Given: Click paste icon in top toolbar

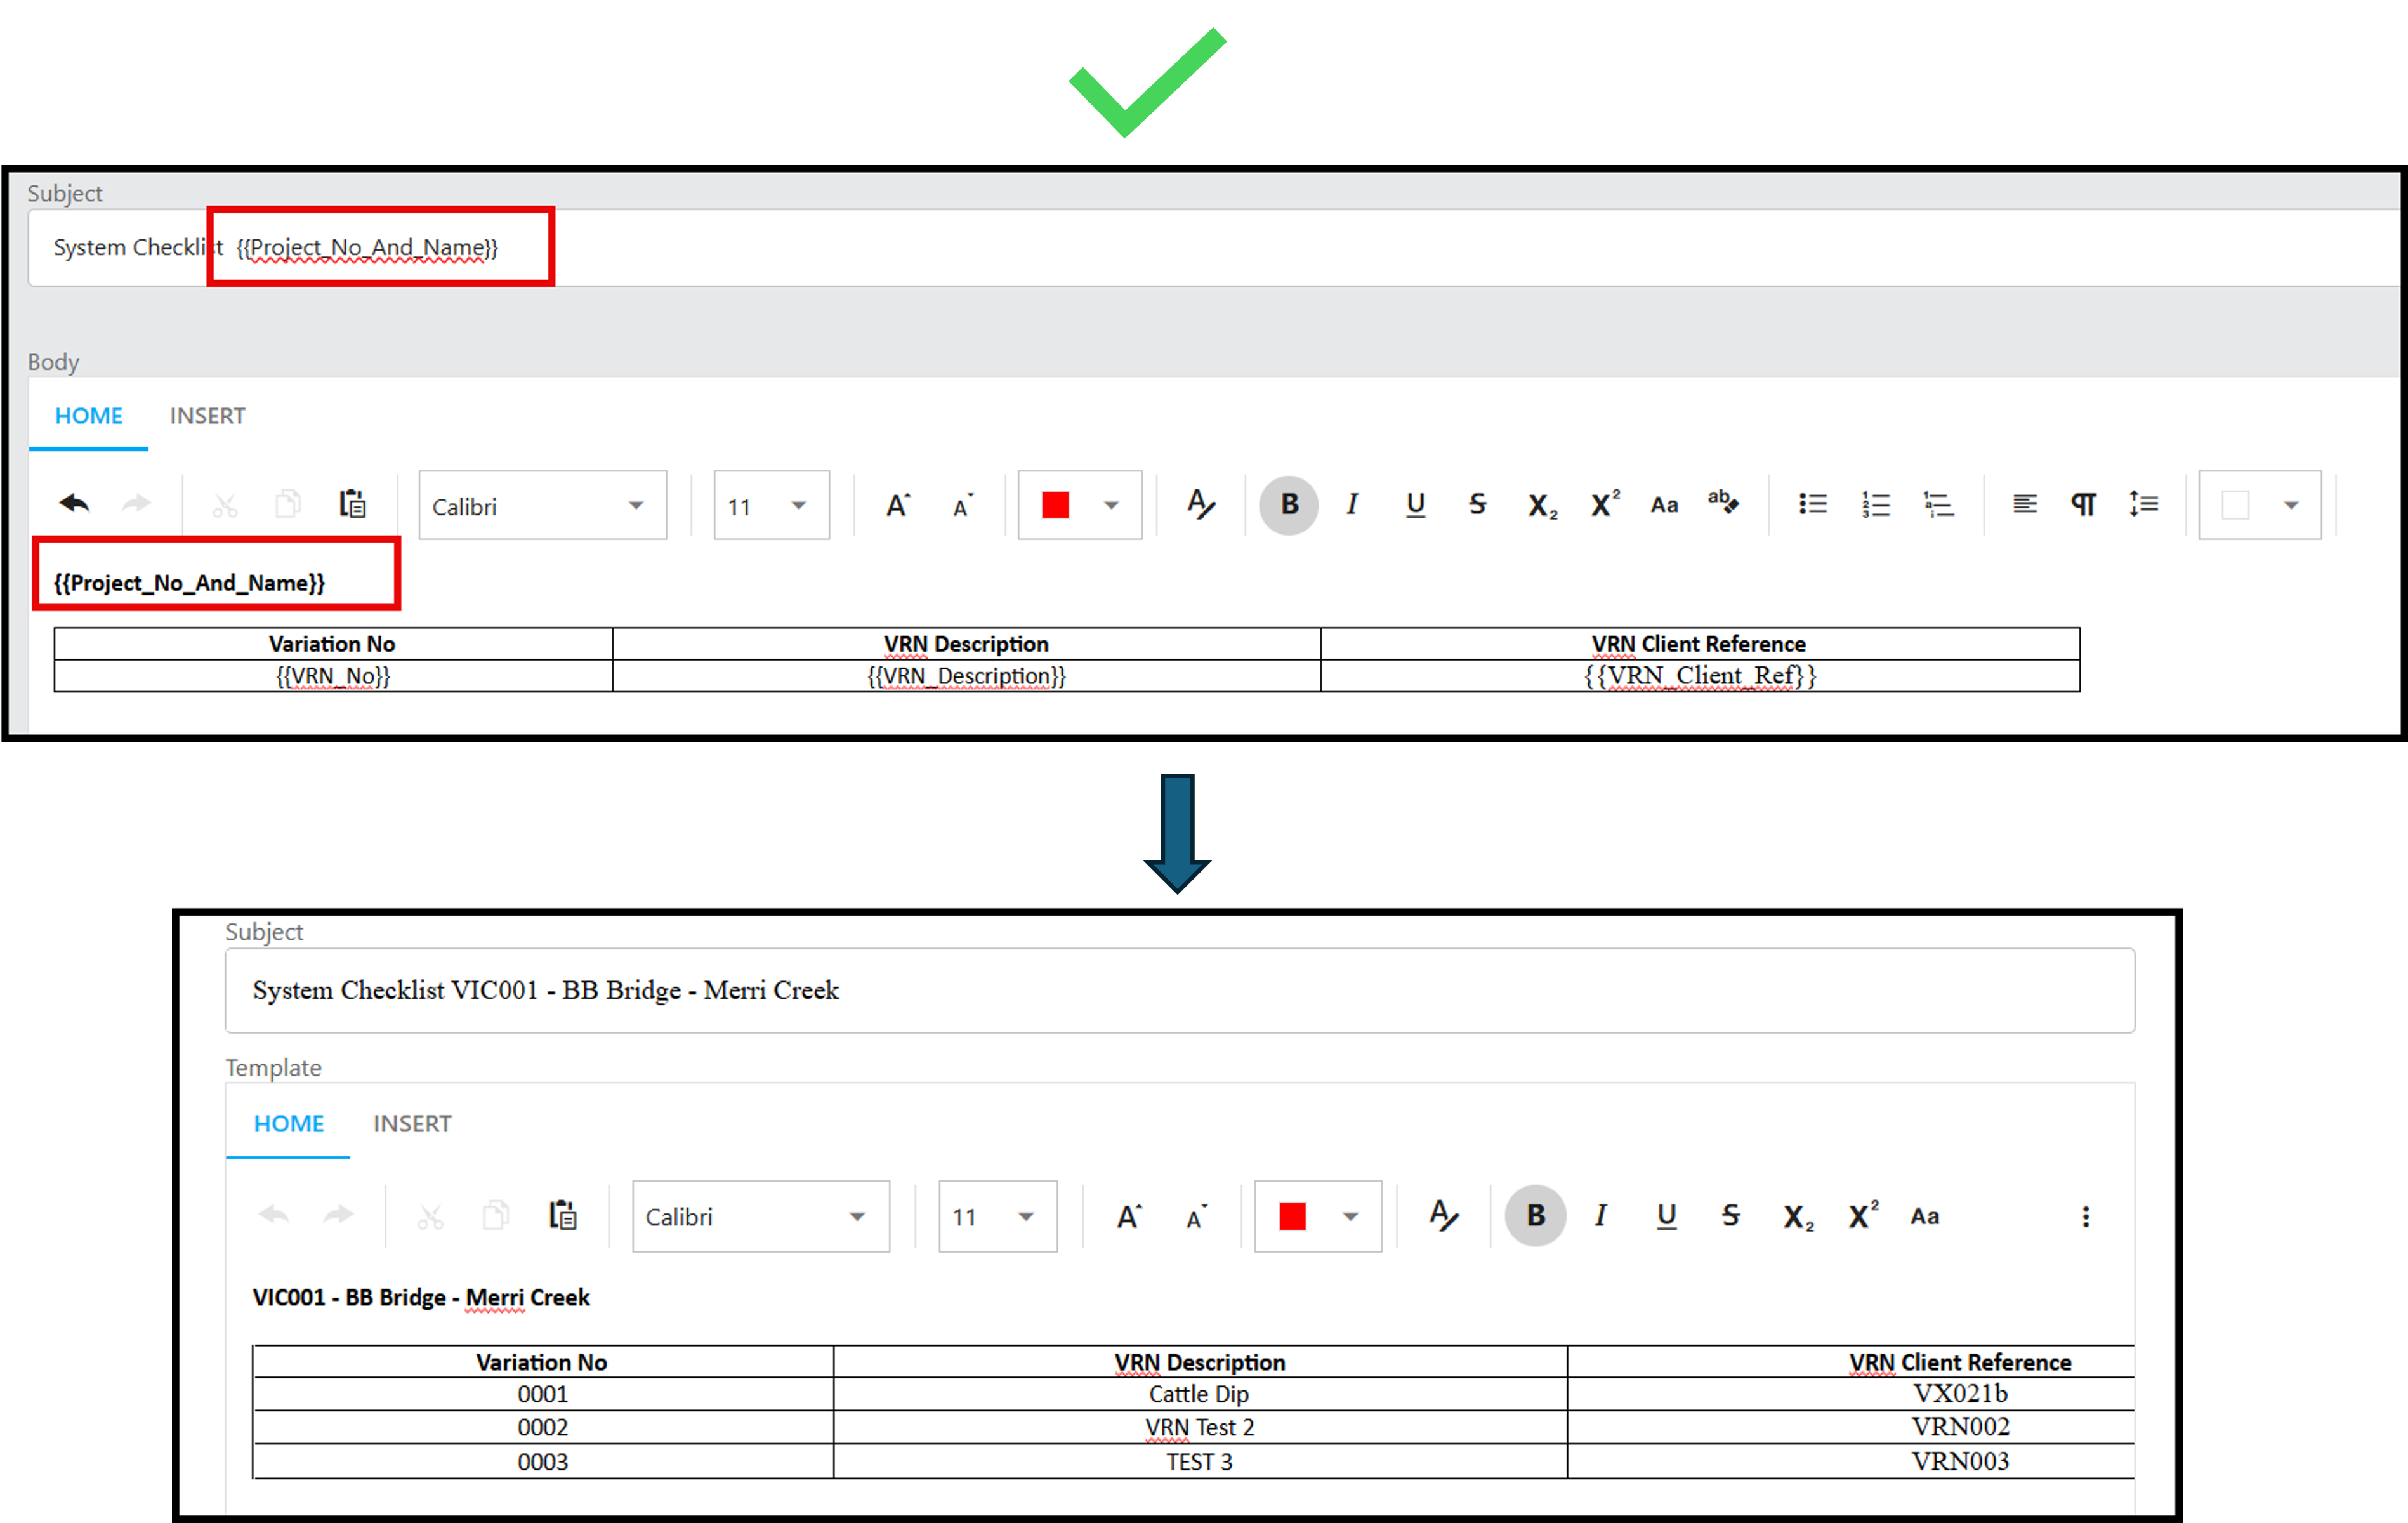Looking at the screenshot, I should tap(352, 504).
